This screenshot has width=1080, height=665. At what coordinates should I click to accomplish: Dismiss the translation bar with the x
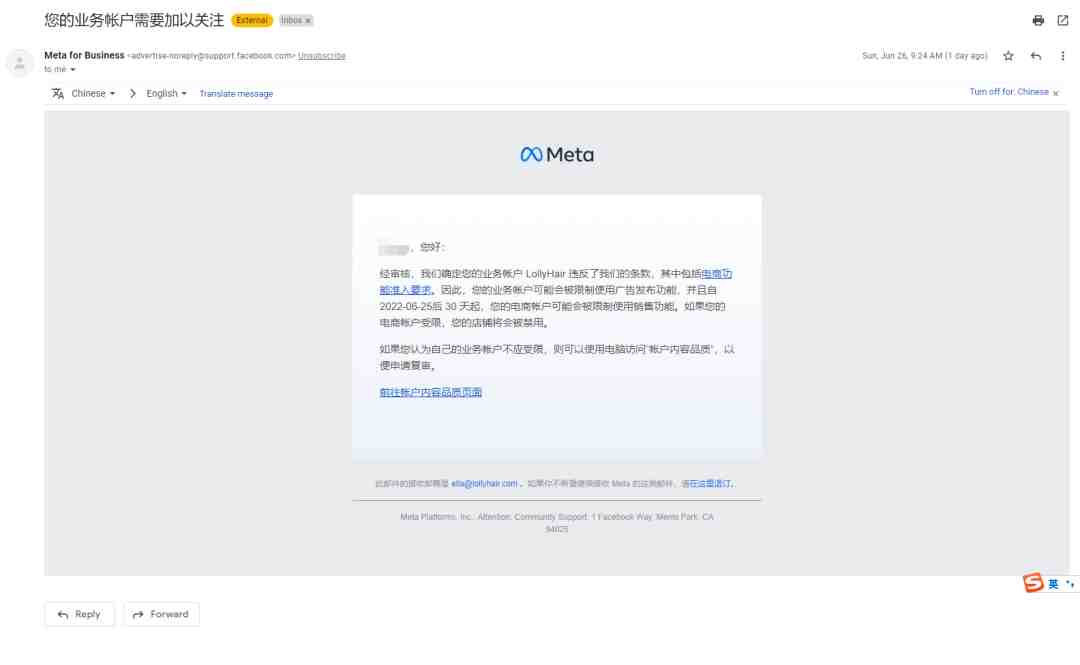tap(1056, 93)
